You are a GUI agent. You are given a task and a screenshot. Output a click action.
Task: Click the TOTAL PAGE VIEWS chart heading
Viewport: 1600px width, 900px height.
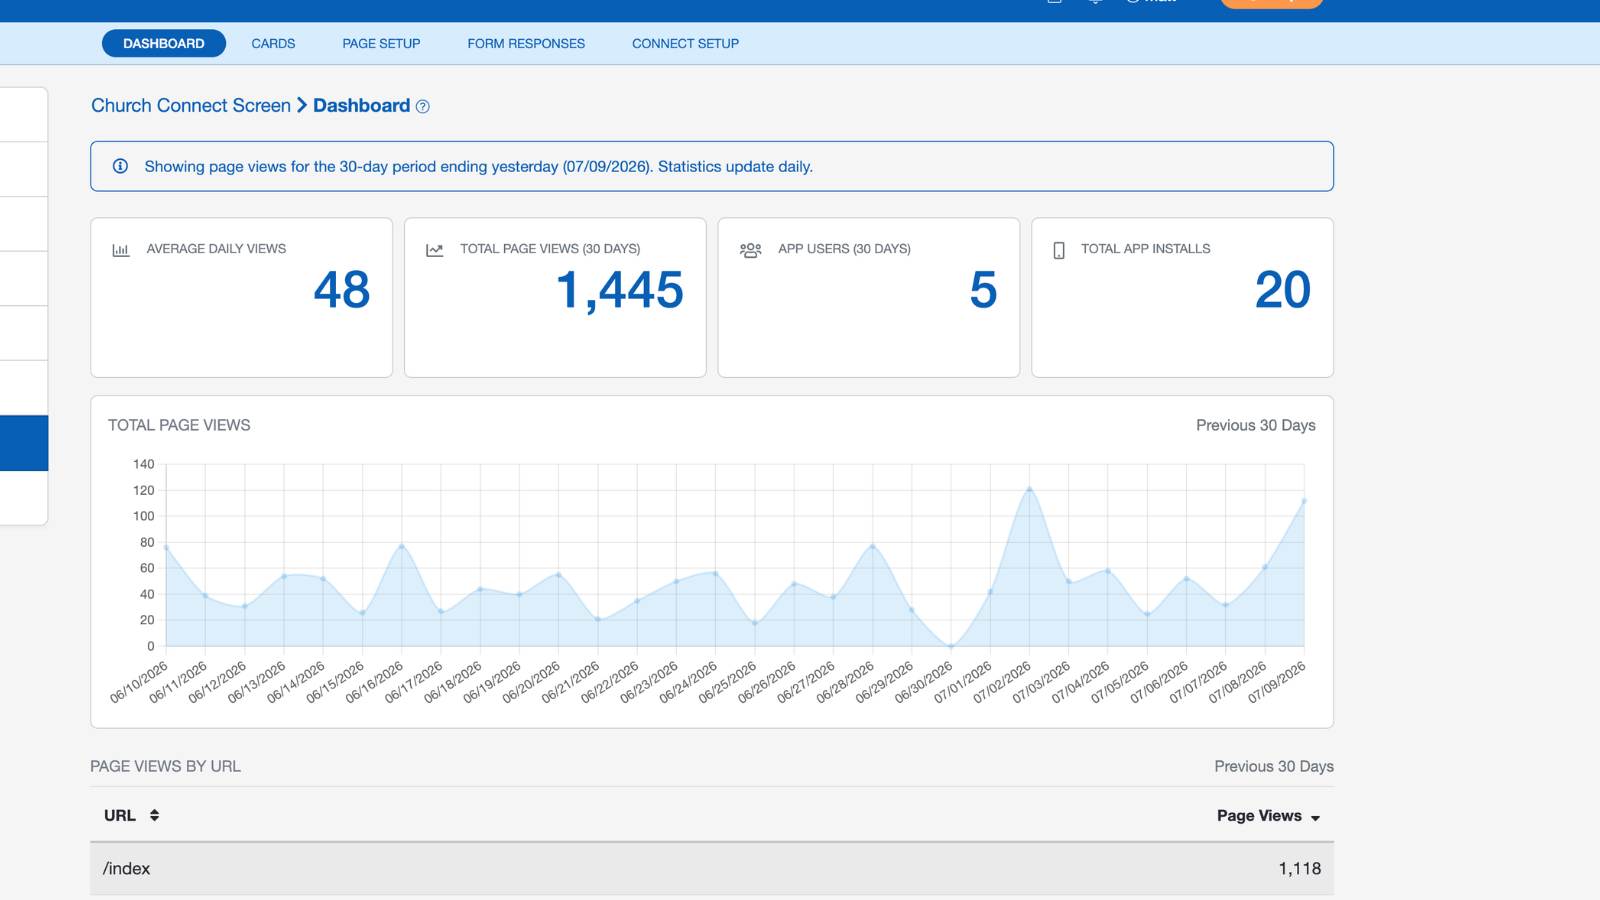tap(179, 425)
